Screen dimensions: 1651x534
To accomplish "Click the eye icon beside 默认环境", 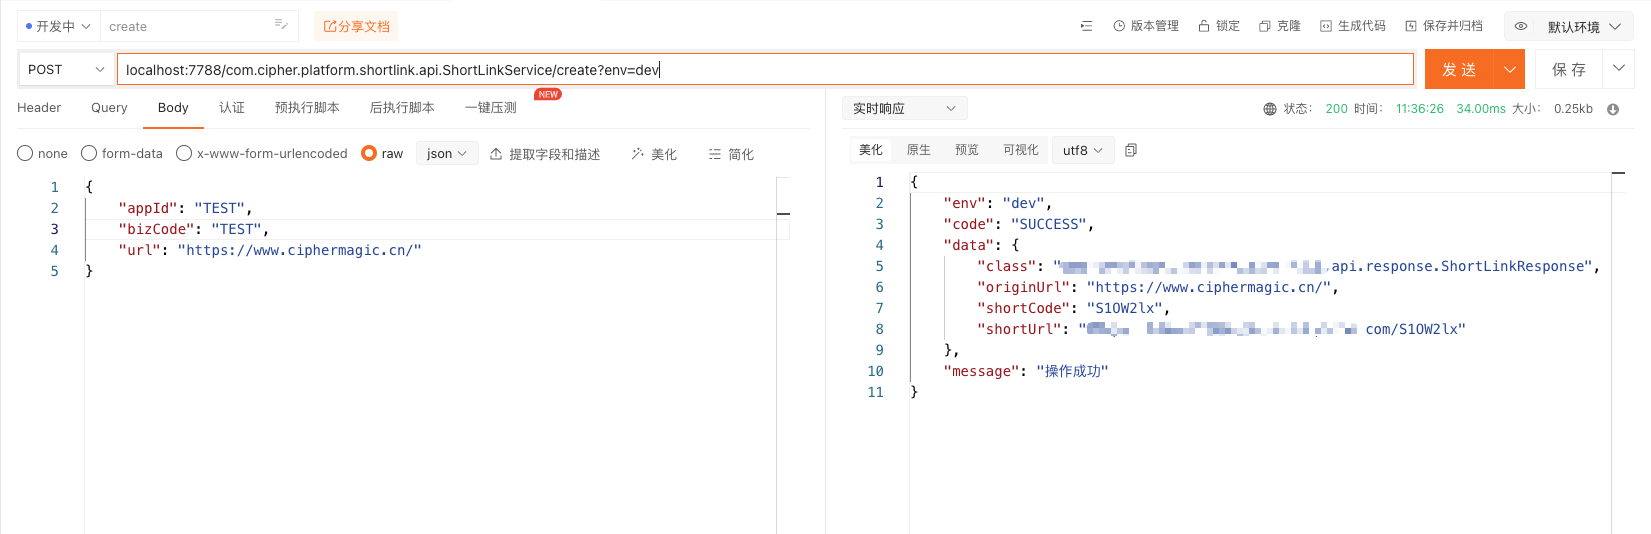I will pyautogui.click(x=1521, y=26).
